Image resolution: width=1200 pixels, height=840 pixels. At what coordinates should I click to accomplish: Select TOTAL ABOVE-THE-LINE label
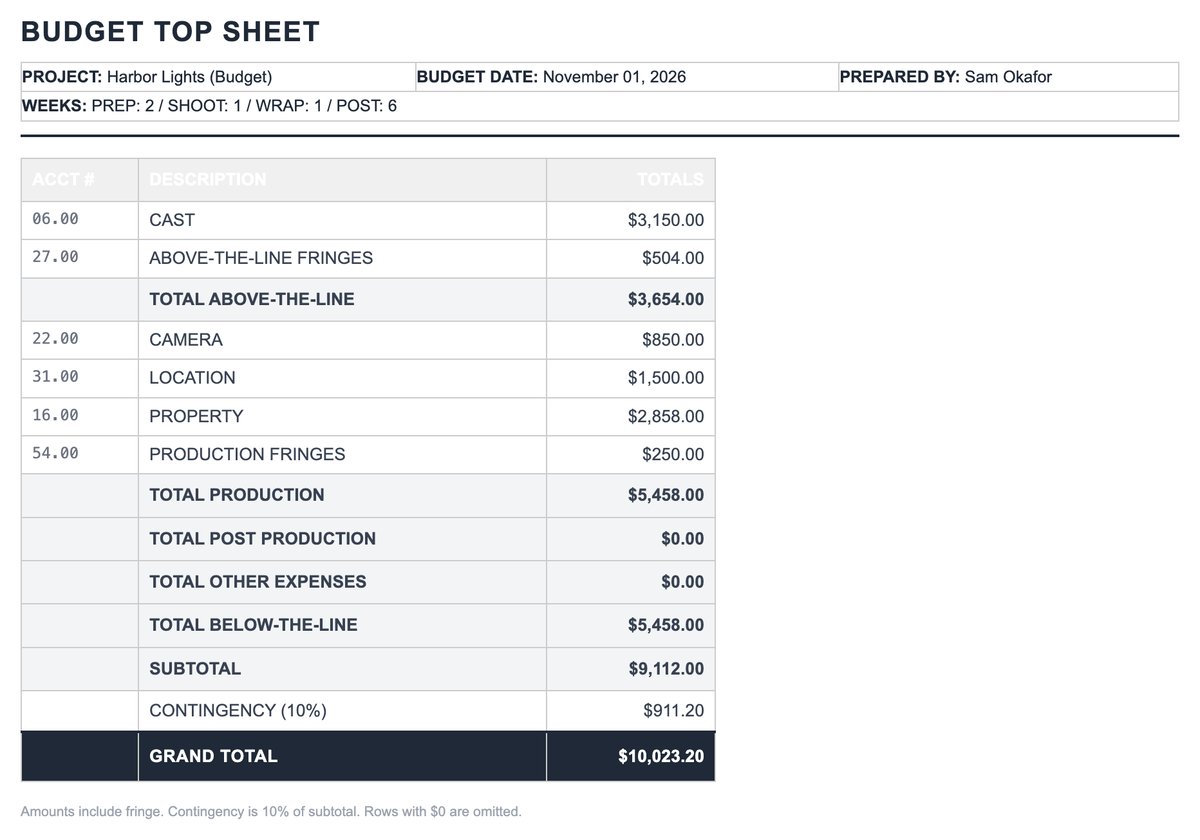[x=252, y=299]
